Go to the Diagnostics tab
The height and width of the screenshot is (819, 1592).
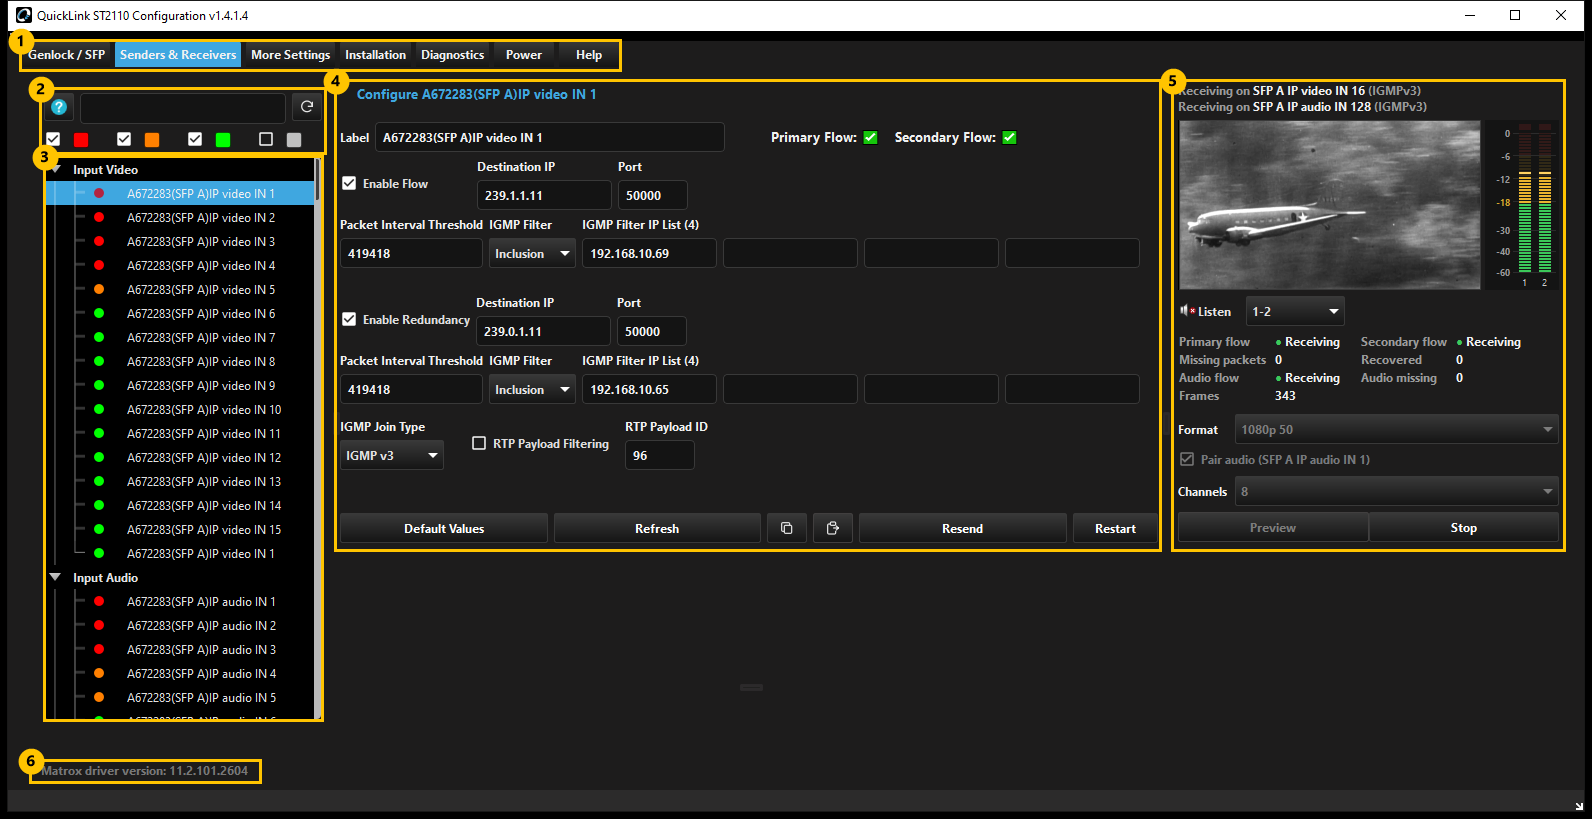pyautogui.click(x=452, y=55)
